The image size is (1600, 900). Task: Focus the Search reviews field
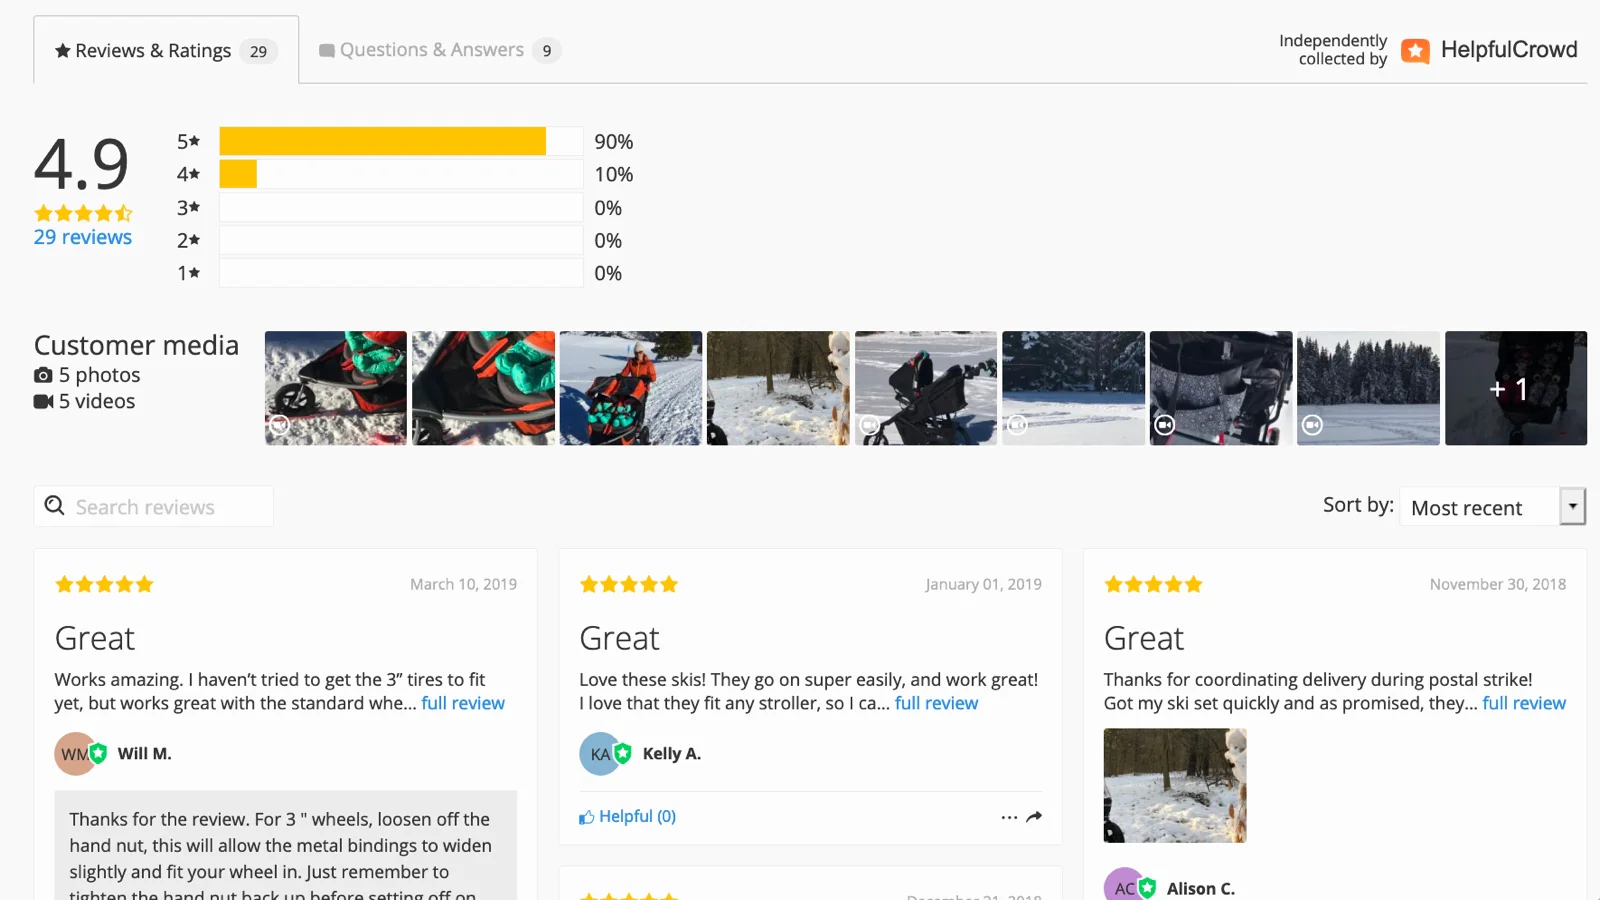(154, 507)
